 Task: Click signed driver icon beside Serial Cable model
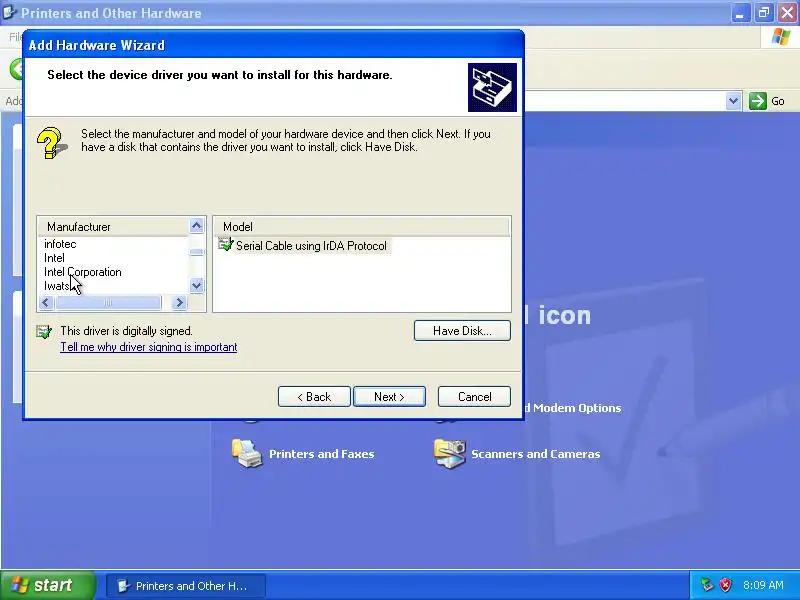[226, 244]
